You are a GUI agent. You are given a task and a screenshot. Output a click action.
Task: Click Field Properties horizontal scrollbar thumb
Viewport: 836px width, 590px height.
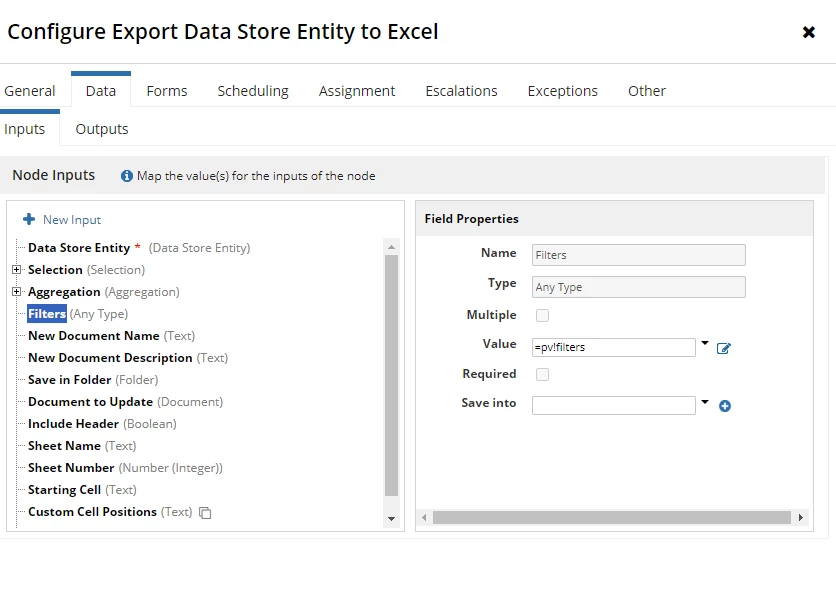coord(612,518)
